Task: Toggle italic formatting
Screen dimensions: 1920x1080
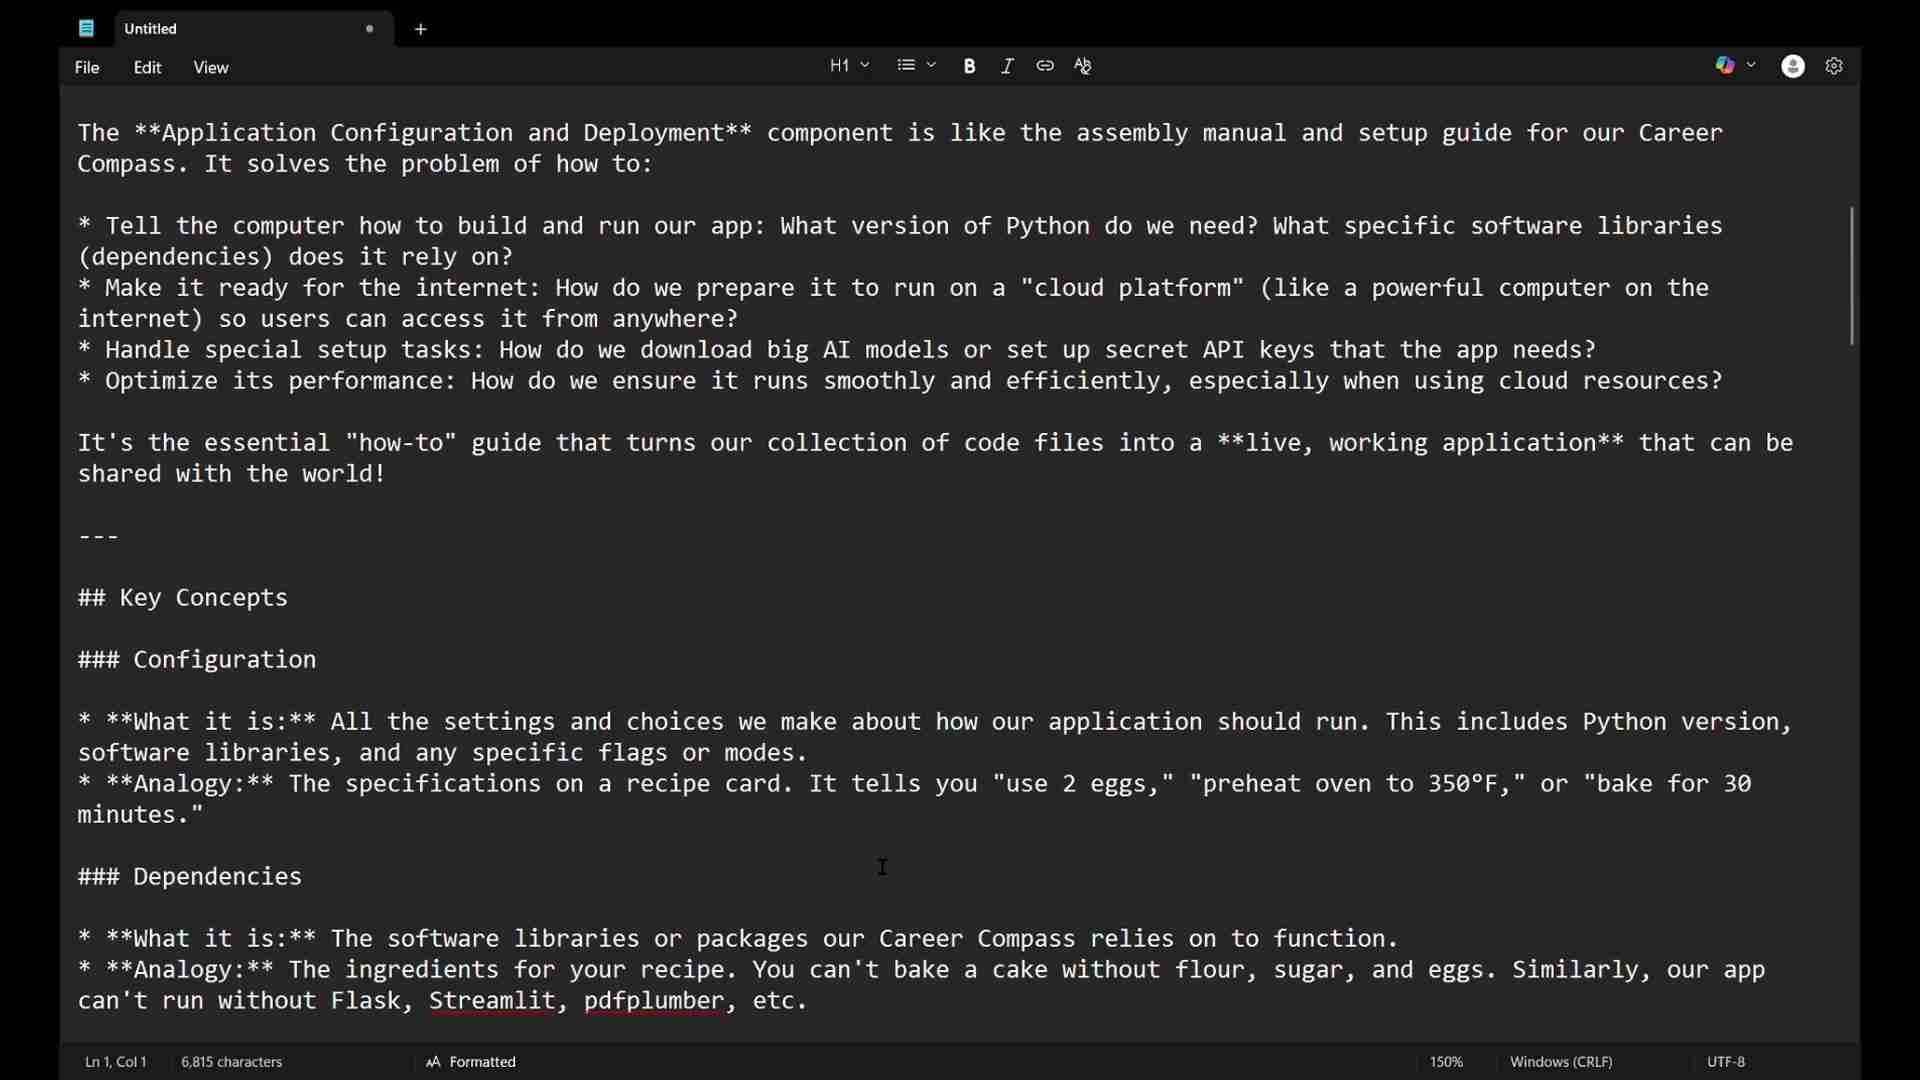Action: pyautogui.click(x=1008, y=66)
